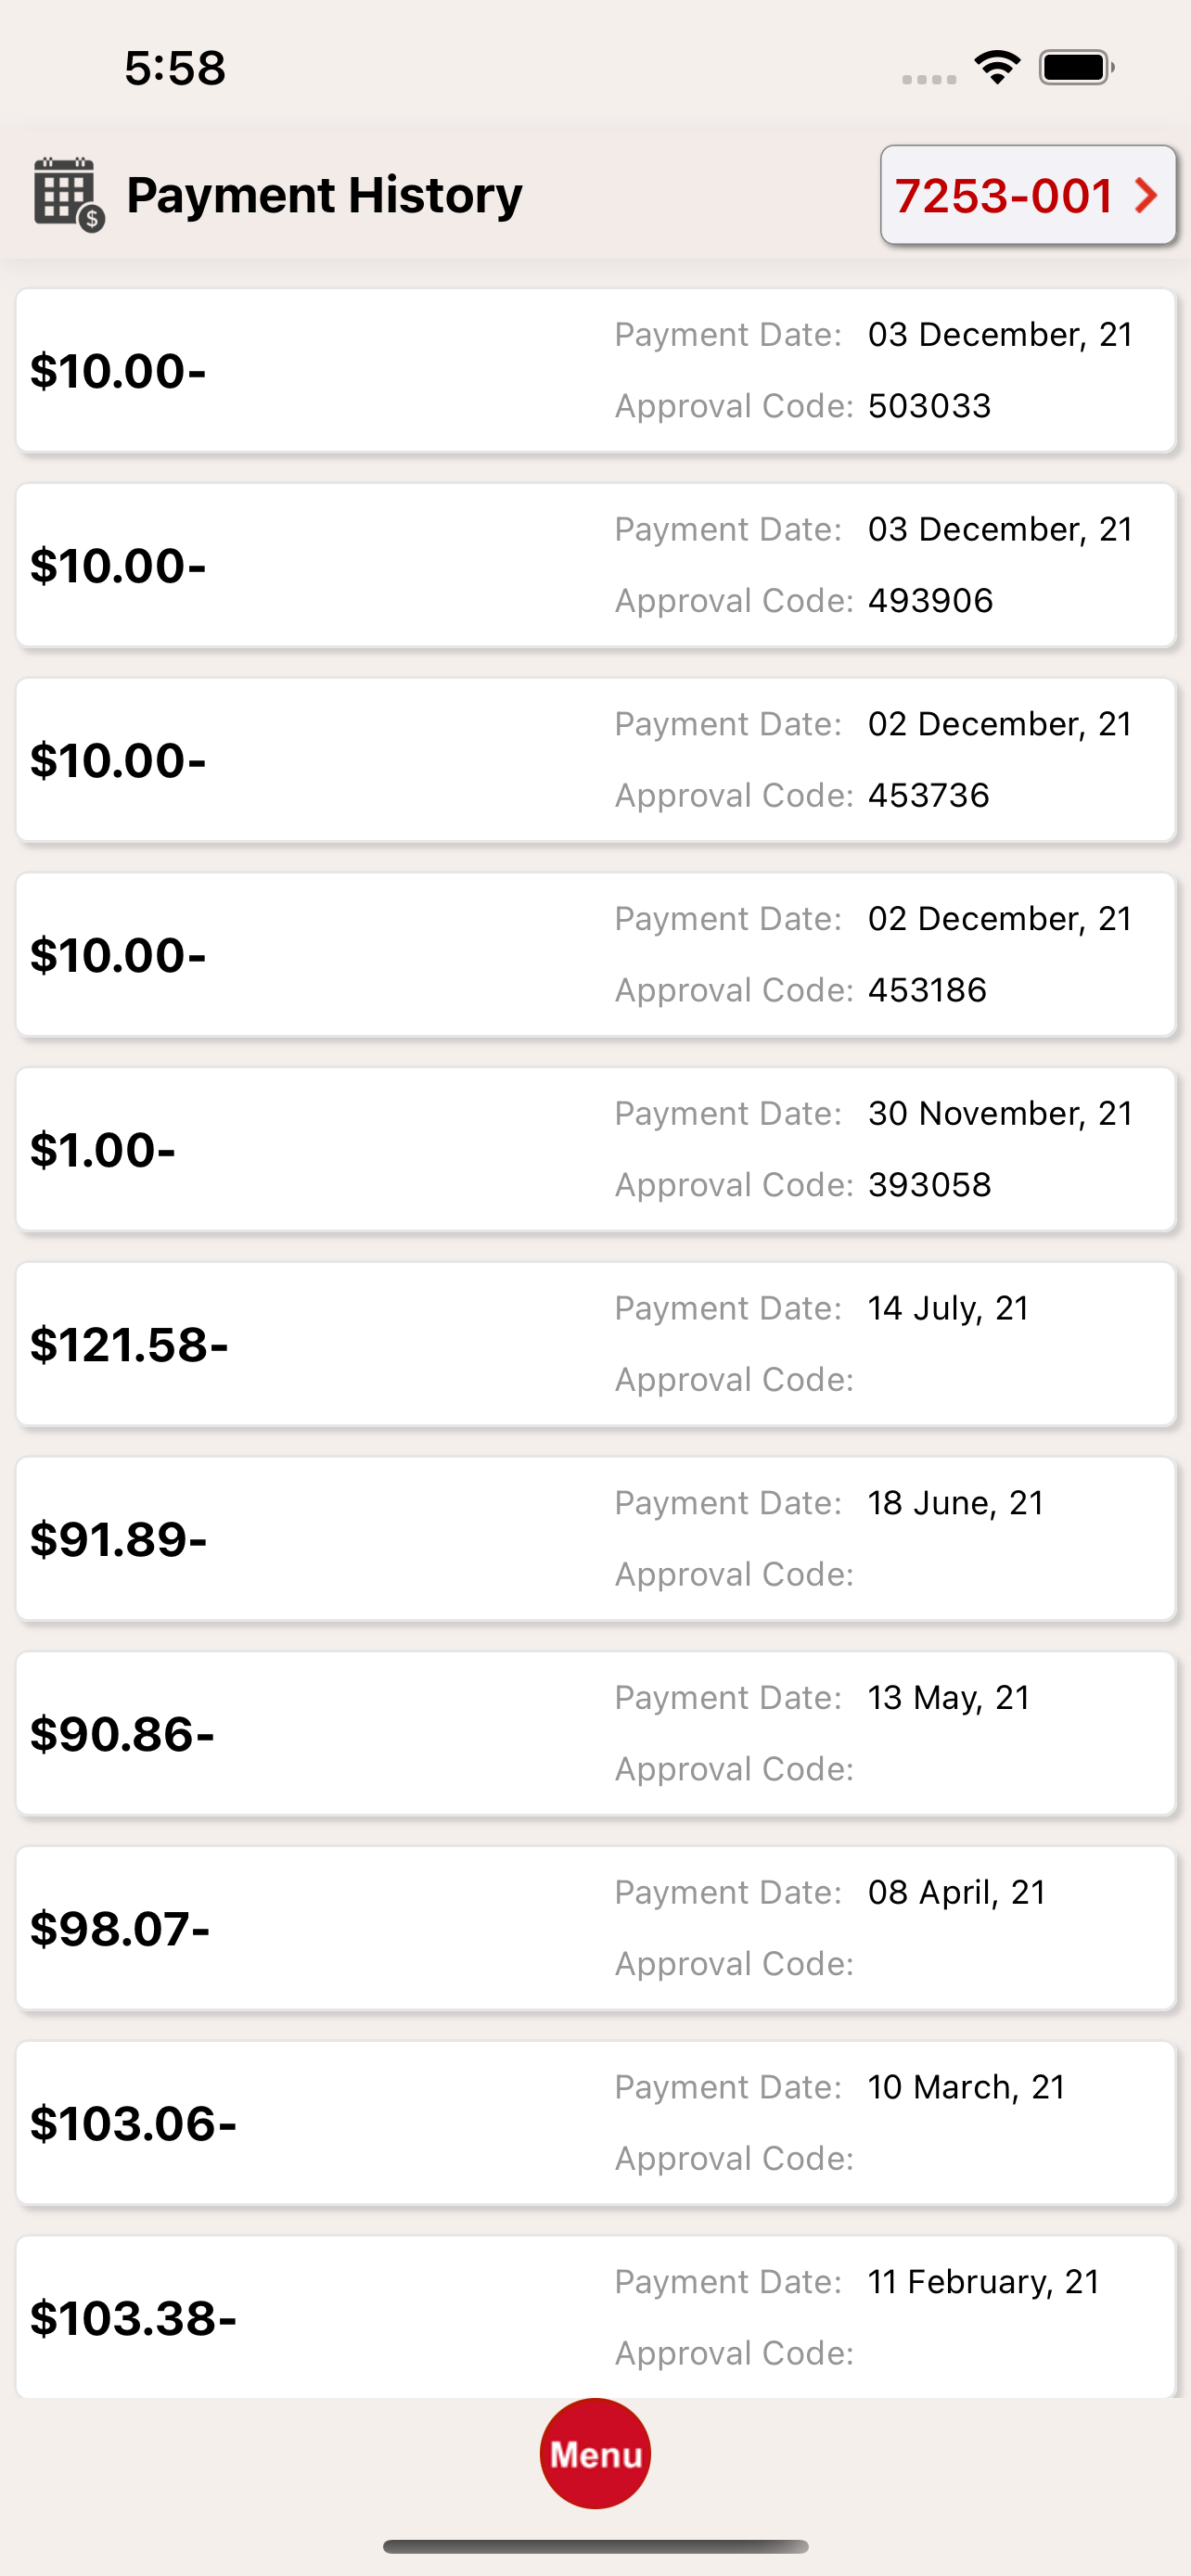Tap the Wi-Fi status icon
1191x2576 pixels.
pyautogui.click(x=997, y=68)
